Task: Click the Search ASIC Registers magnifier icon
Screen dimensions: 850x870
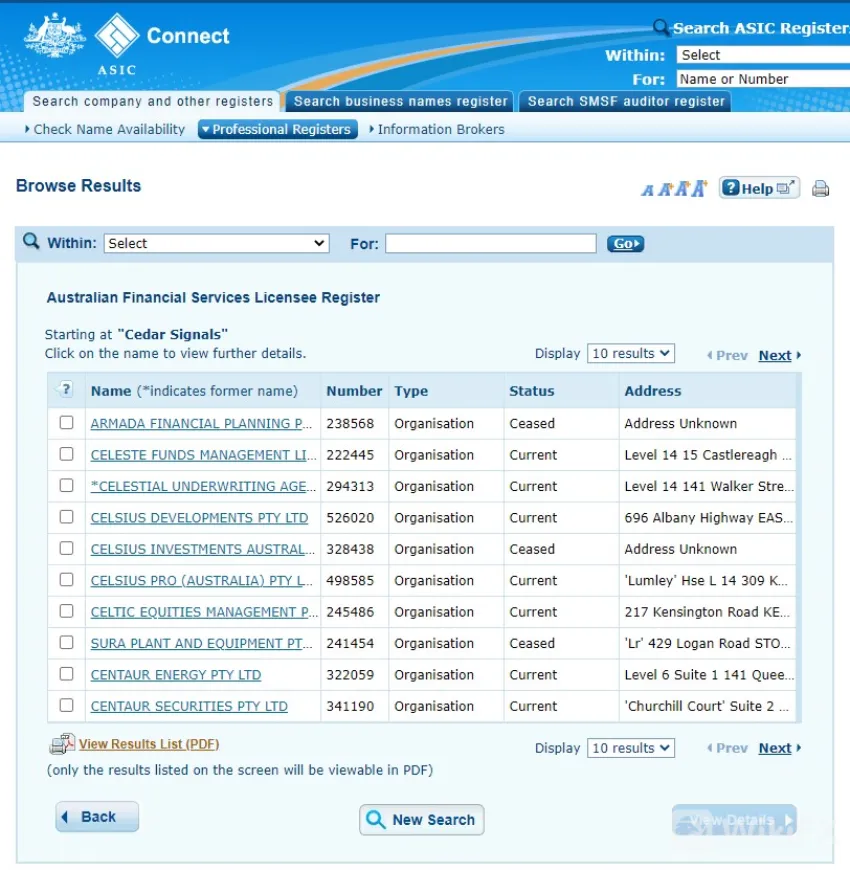Action: 660,27
